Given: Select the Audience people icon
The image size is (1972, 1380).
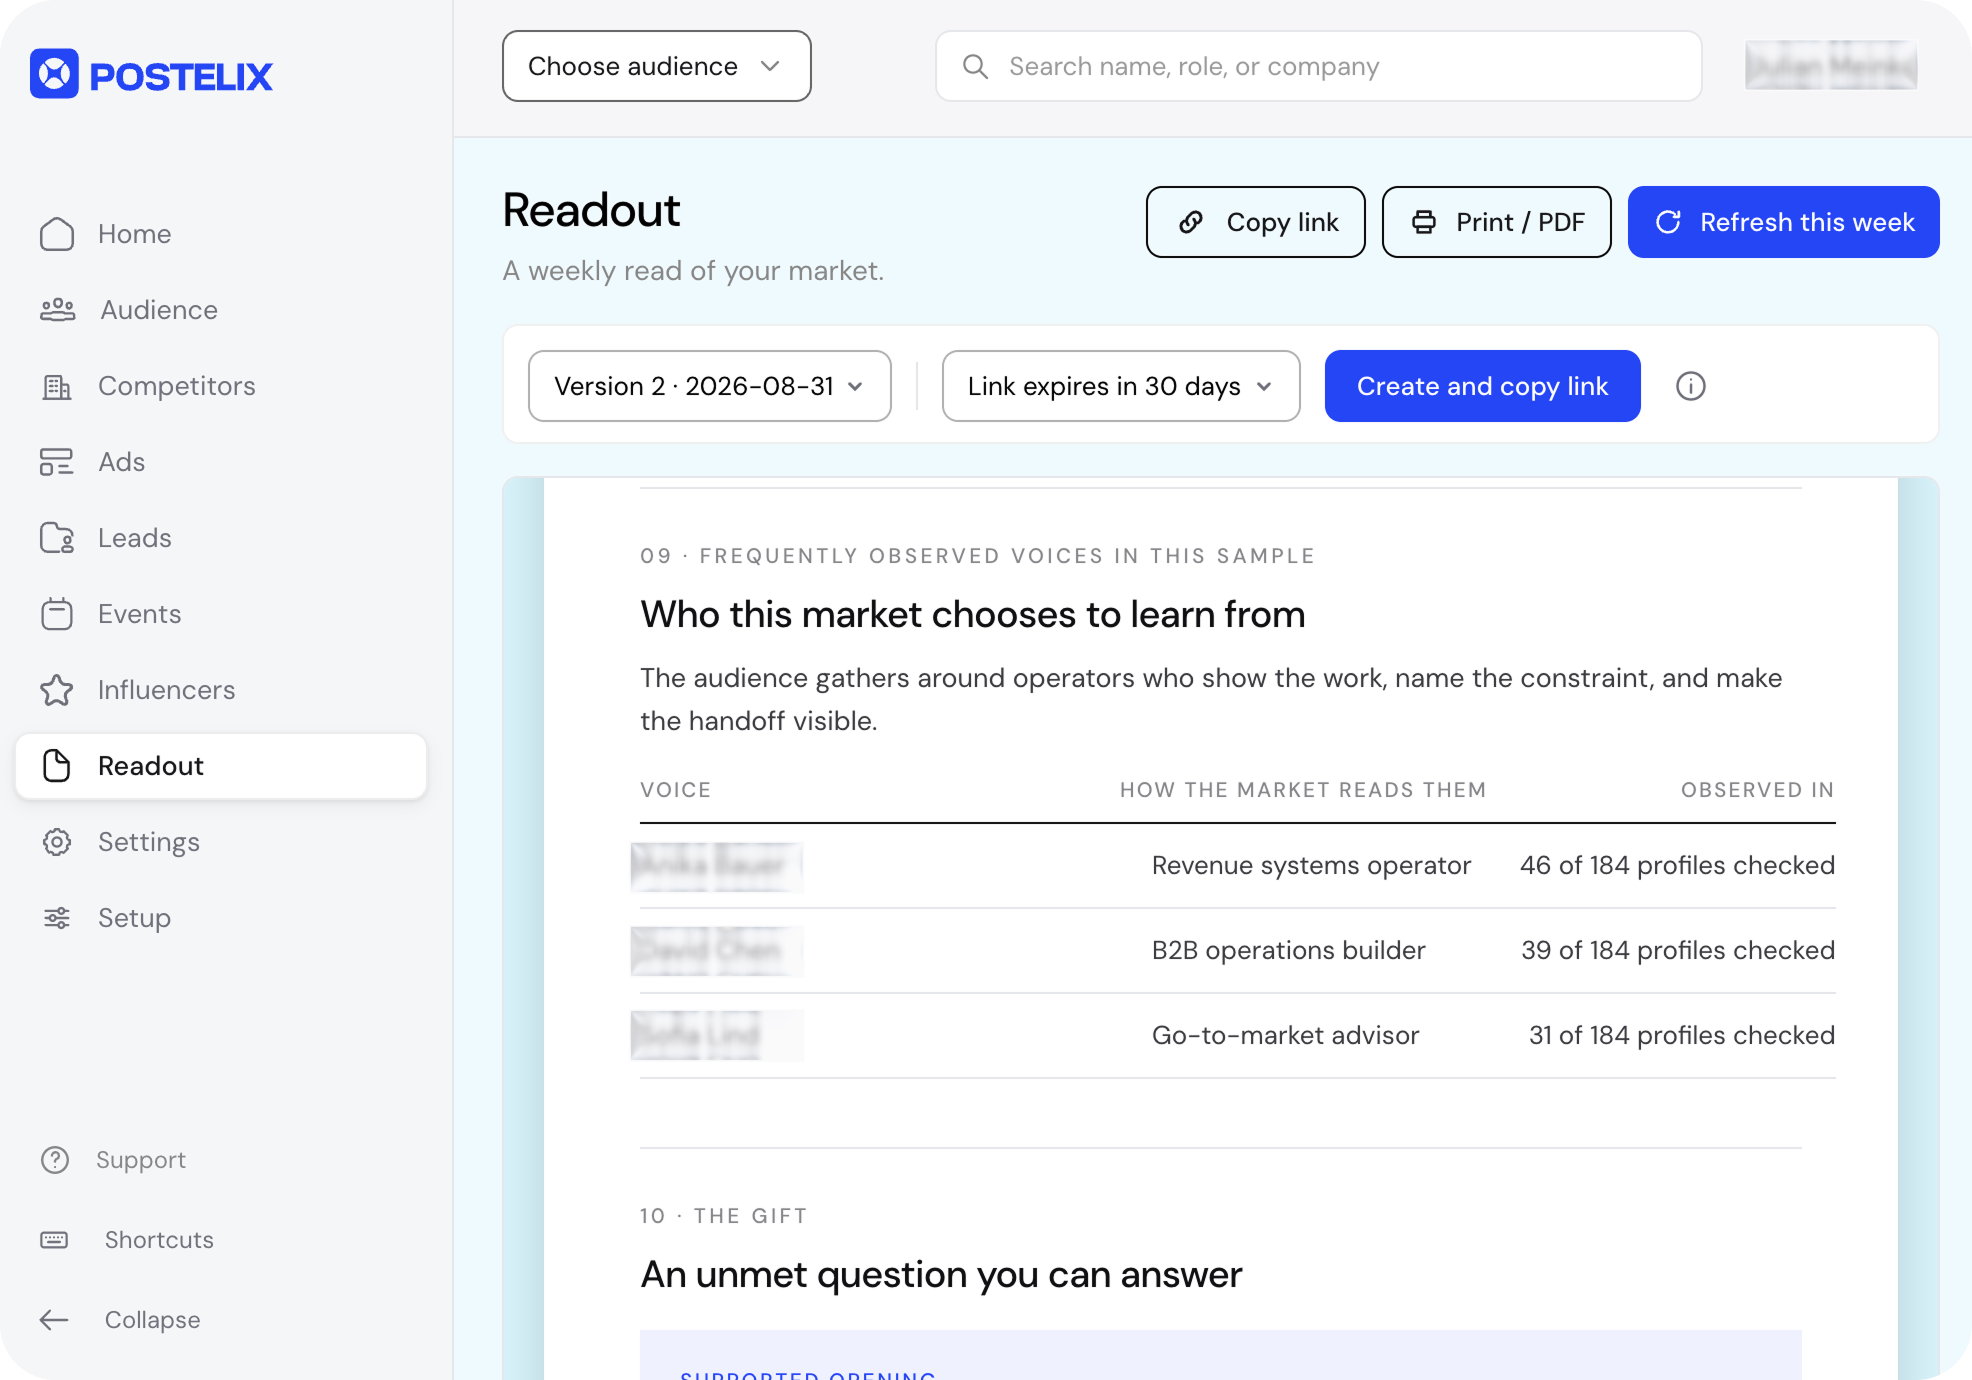Looking at the screenshot, I should coord(57,310).
